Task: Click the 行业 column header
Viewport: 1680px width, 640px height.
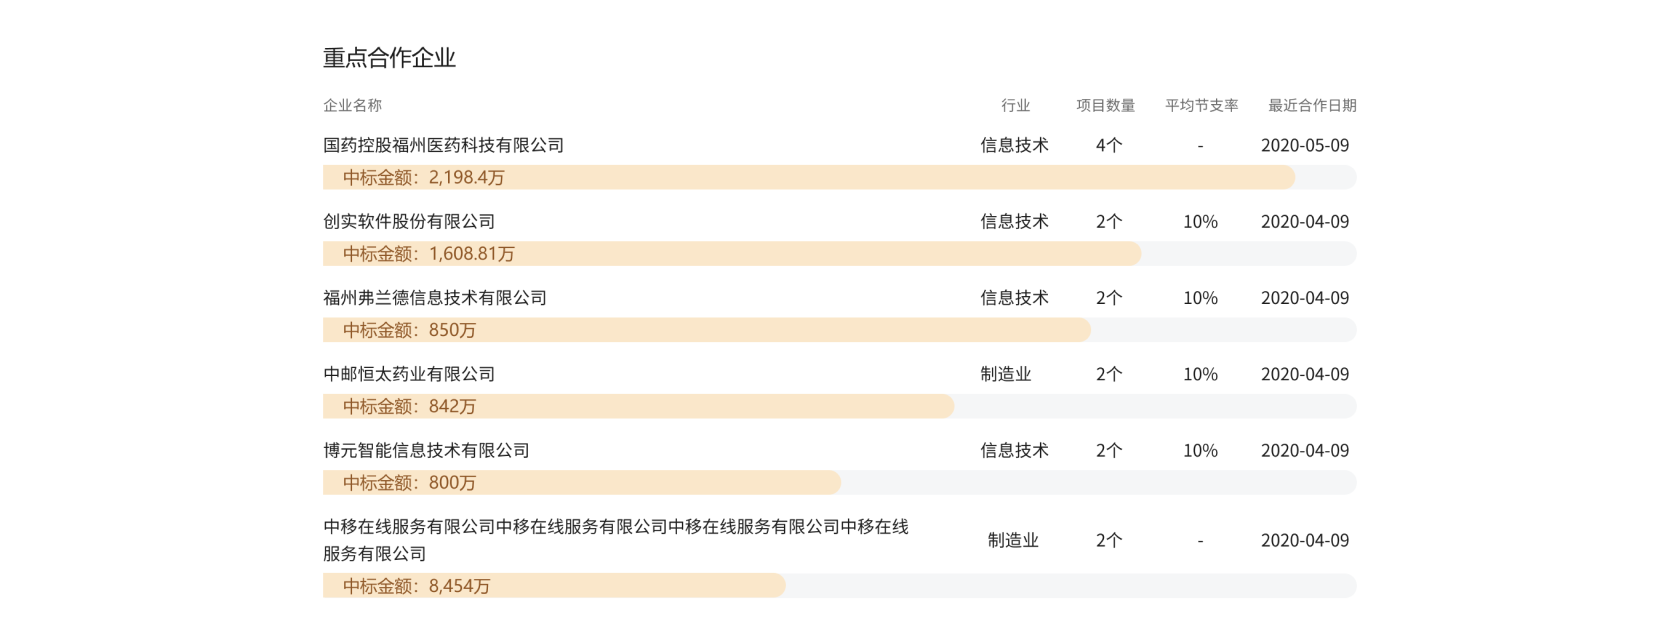Action: (x=1015, y=105)
